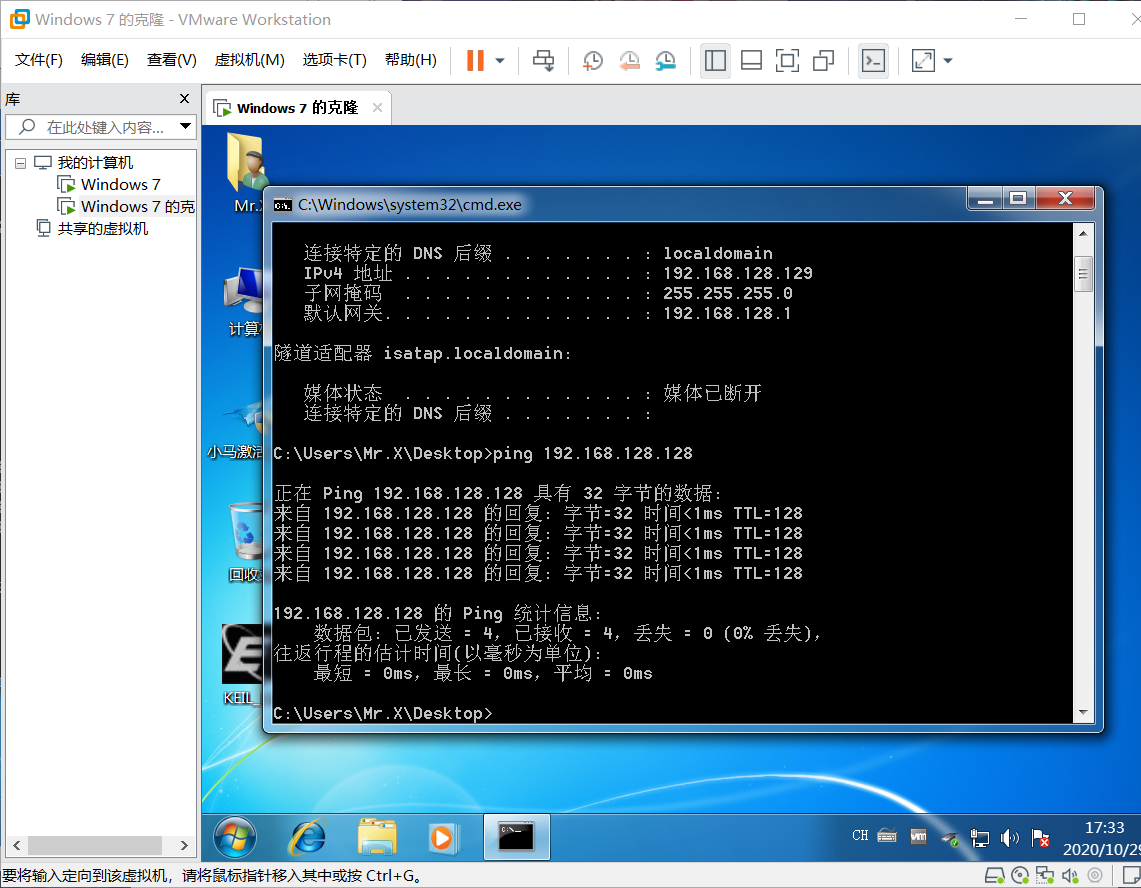This screenshot has width=1141, height=888.
Task: Click the network adapter status icon
Action: click(x=1045, y=875)
